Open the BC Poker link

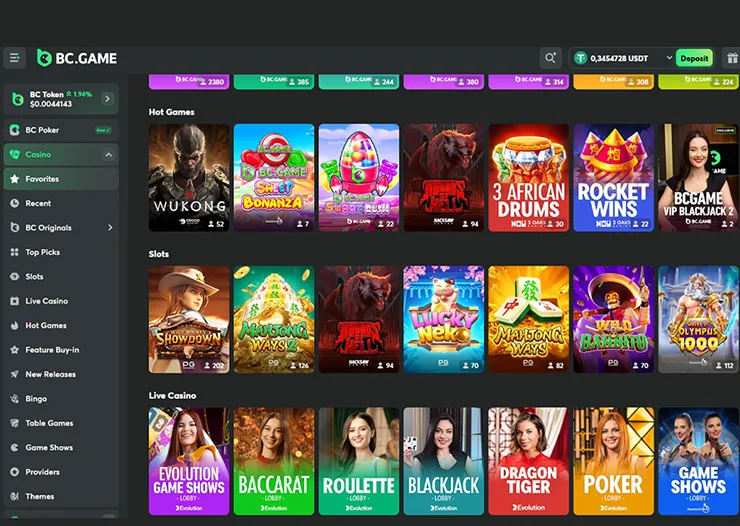[61, 130]
